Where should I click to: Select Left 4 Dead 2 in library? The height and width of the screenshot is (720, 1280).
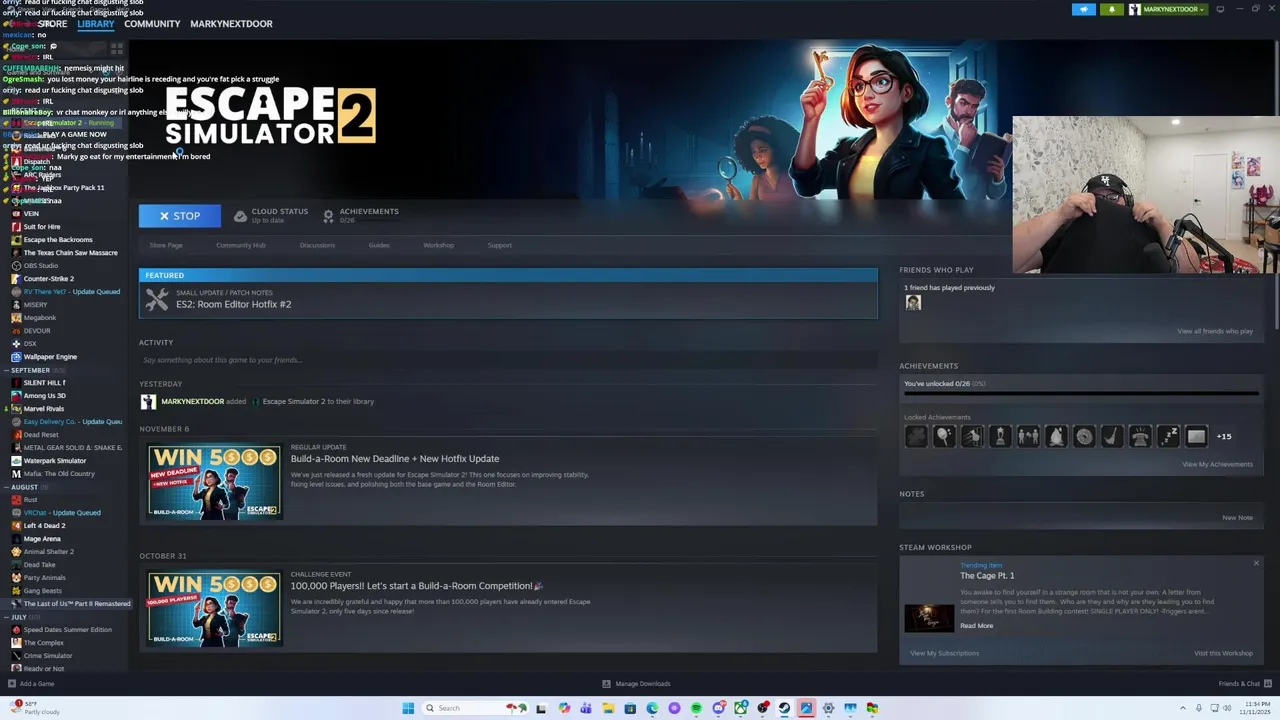44,526
